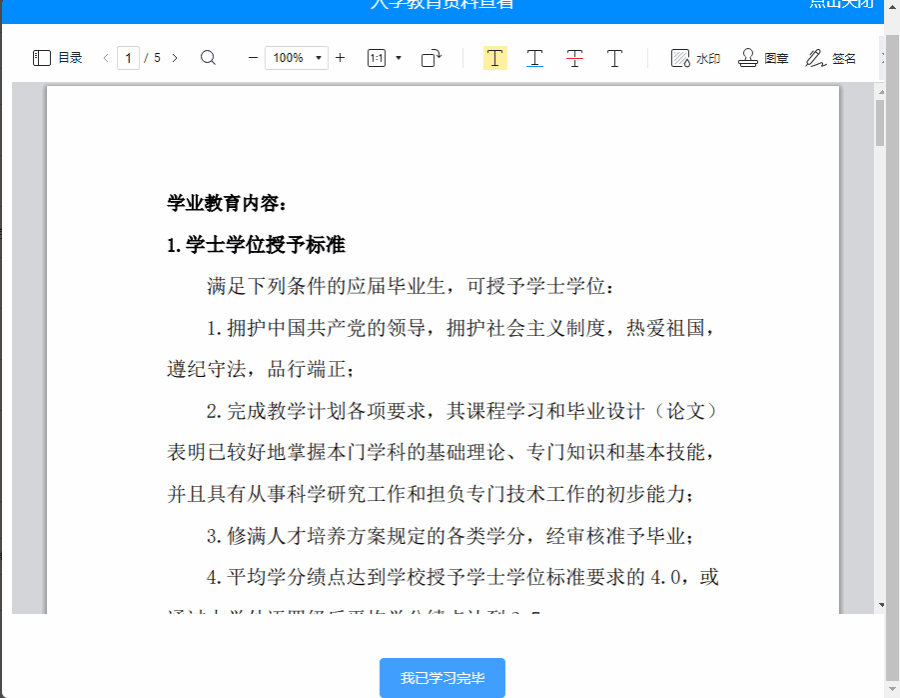
Task: Toggle the underline text tool
Action: tap(535, 58)
